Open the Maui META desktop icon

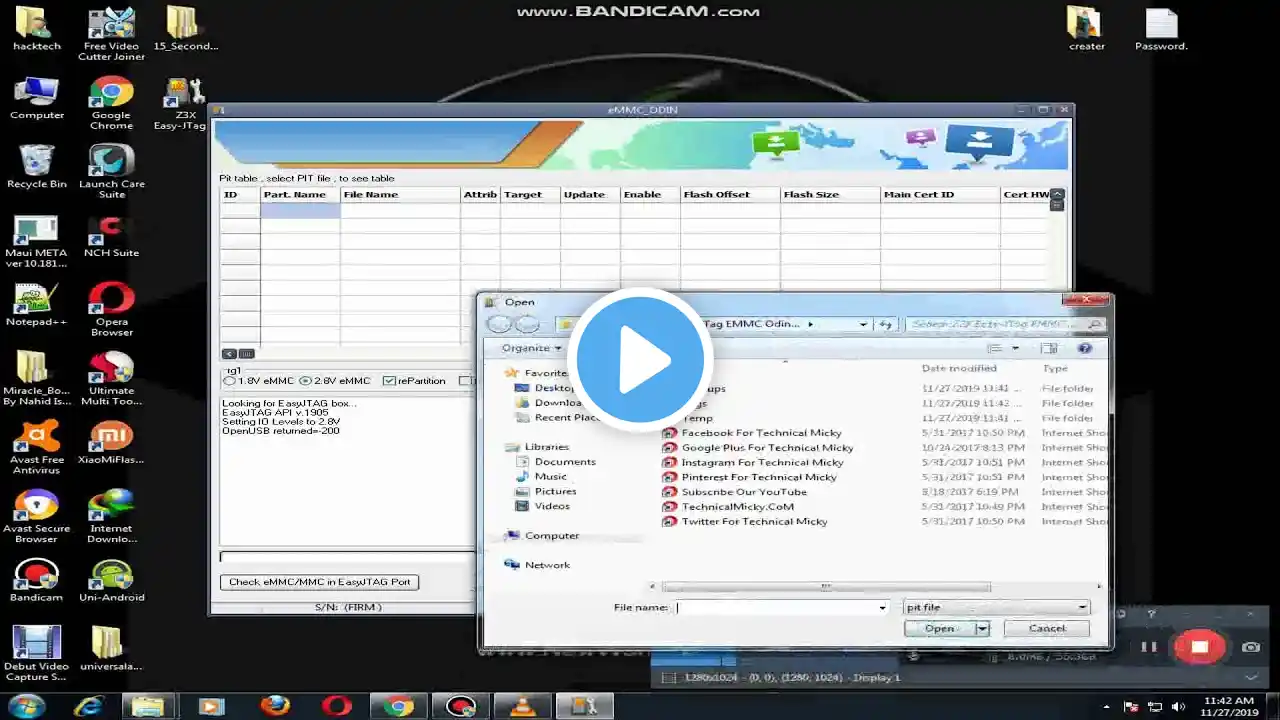click(x=37, y=242)
